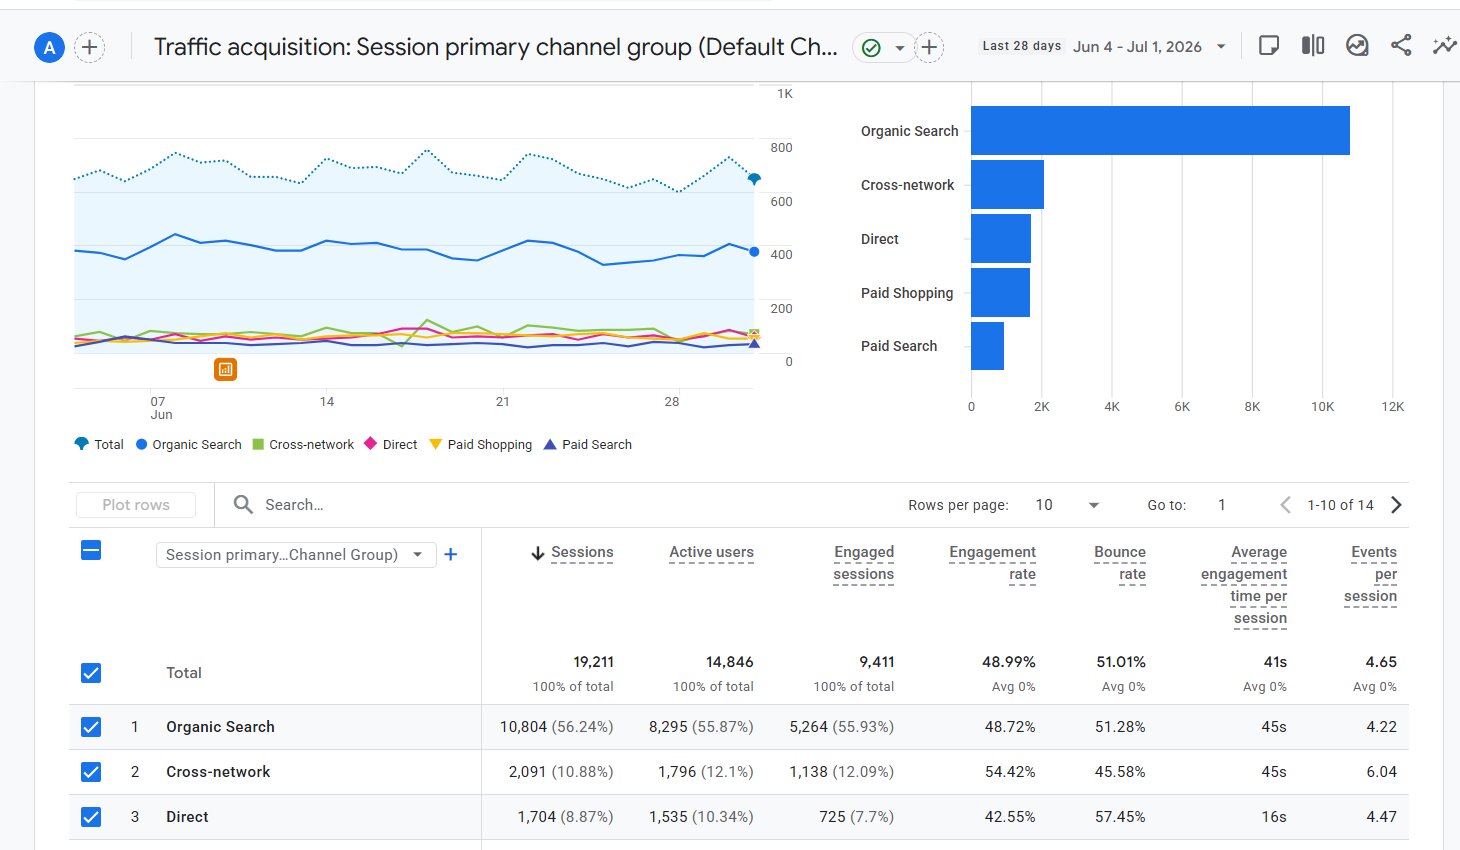Click the Direct bar in bar chart
1460x850 pixels.
(1001, 239)
